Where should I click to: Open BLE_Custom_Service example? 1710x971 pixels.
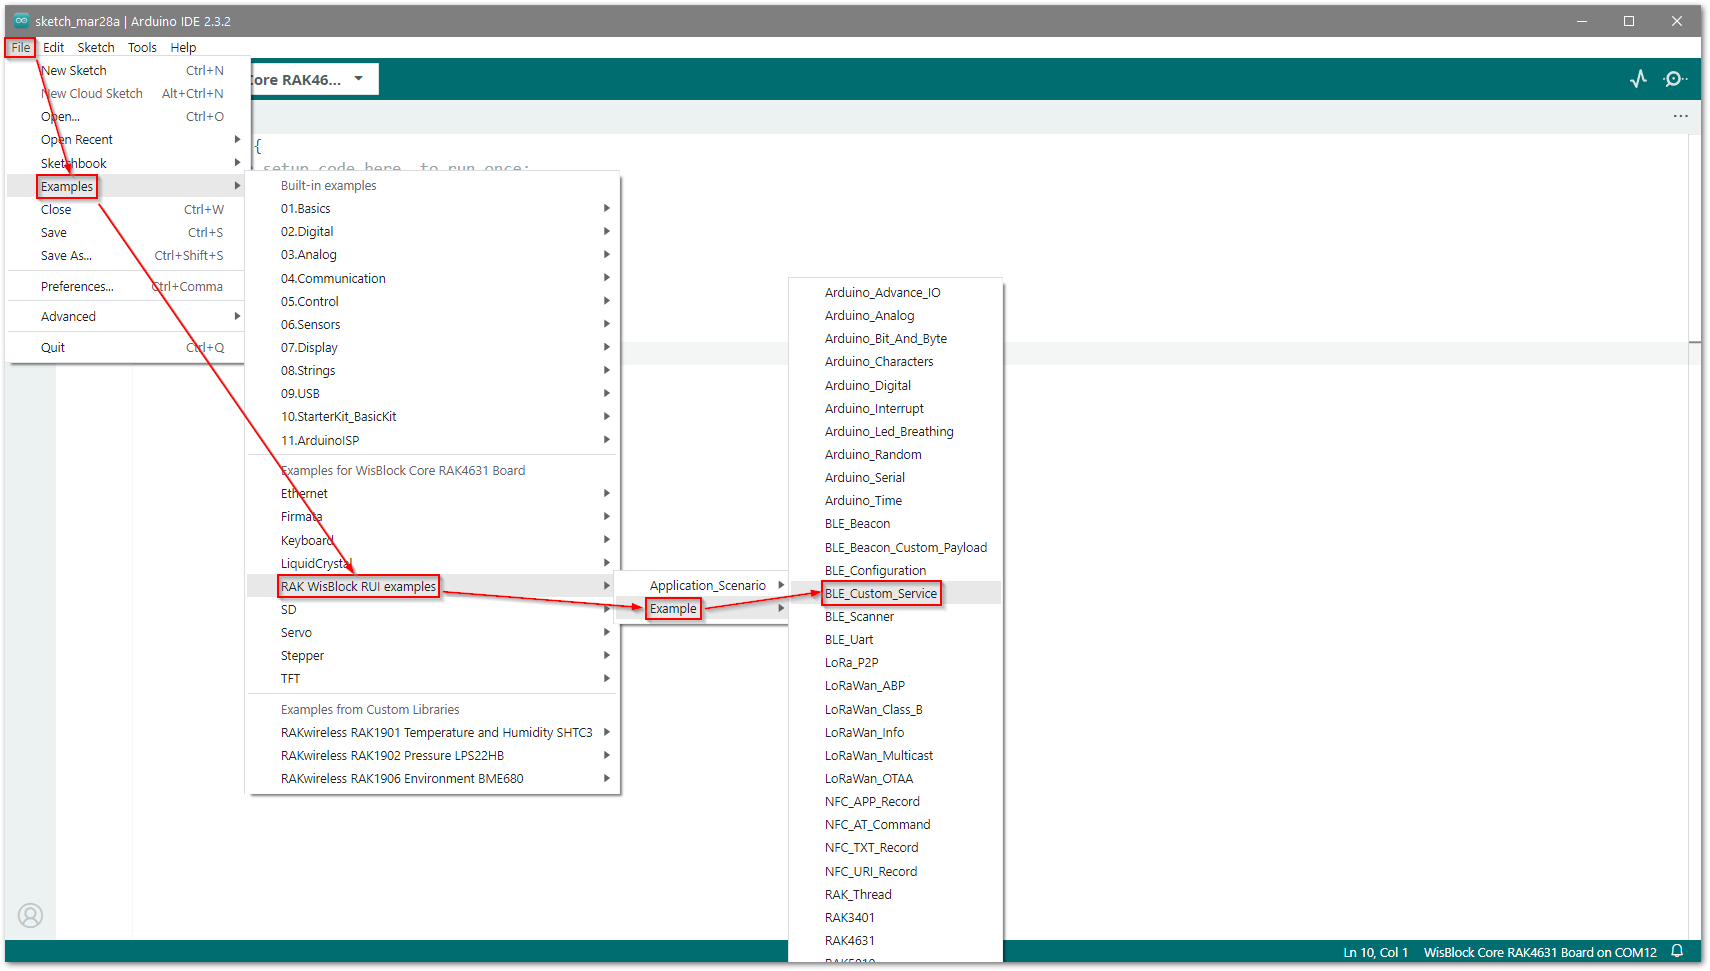(896, 593)
